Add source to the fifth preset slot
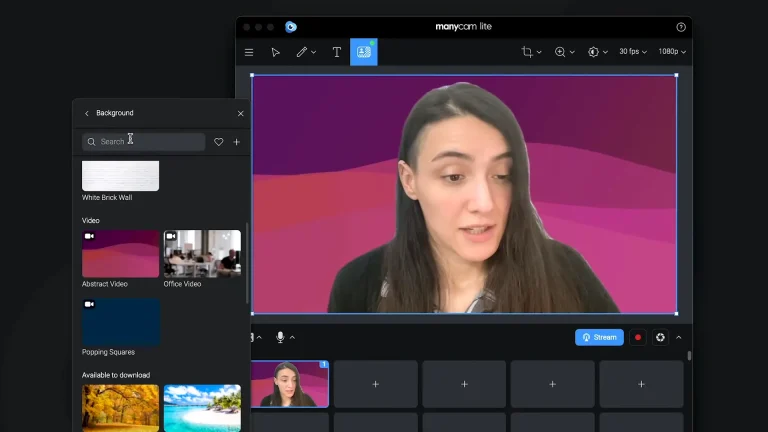Screen dimensions: 768x432 641,384
